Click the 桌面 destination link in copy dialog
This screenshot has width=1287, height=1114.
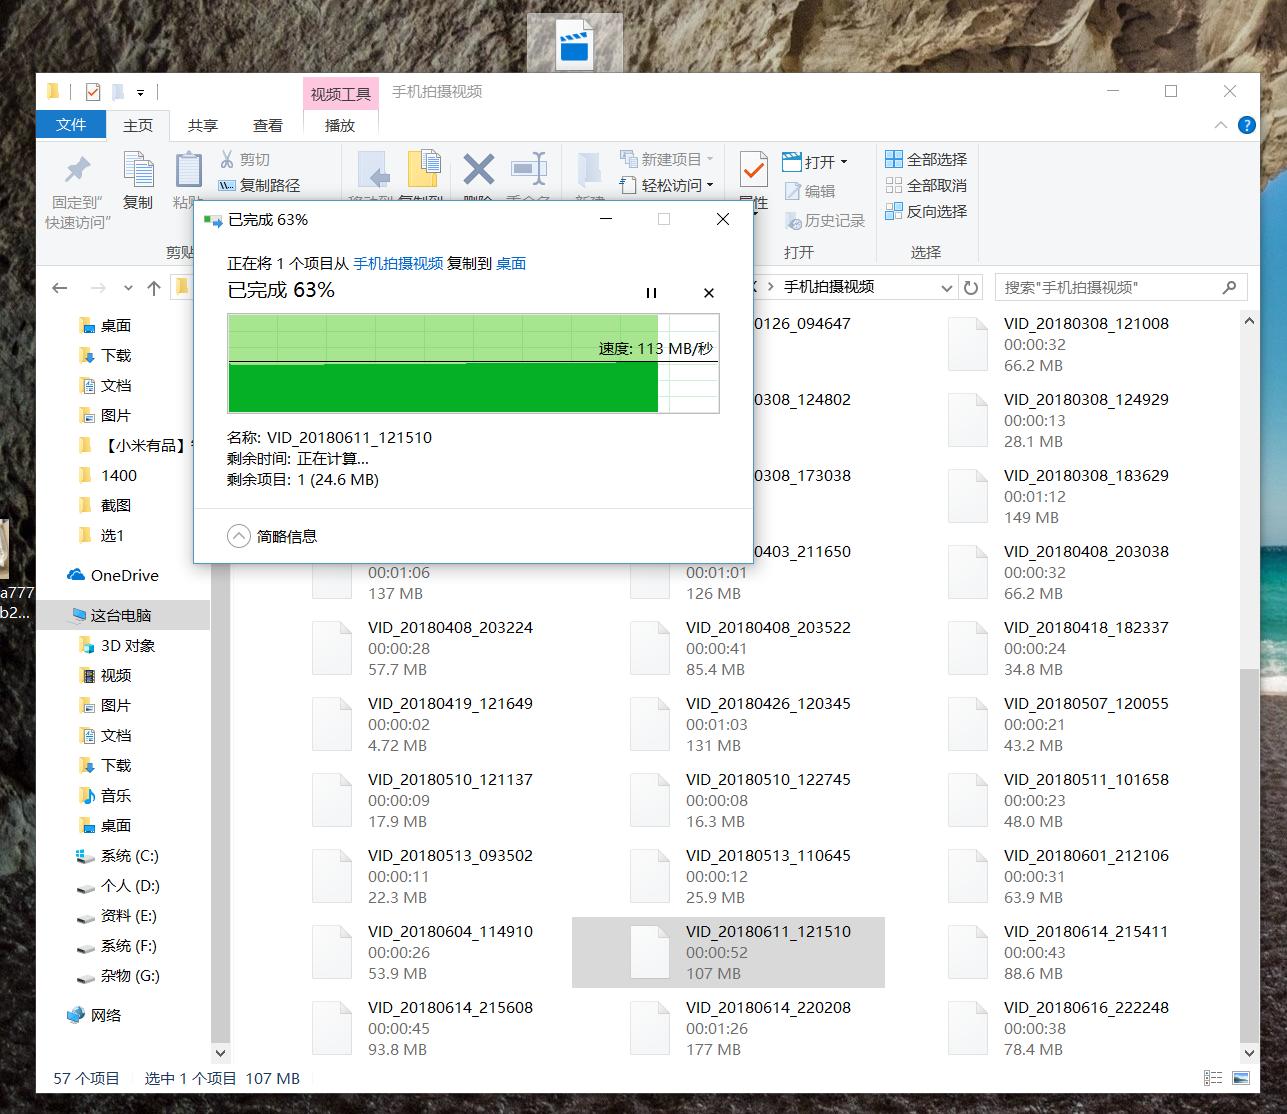(511, 263)
